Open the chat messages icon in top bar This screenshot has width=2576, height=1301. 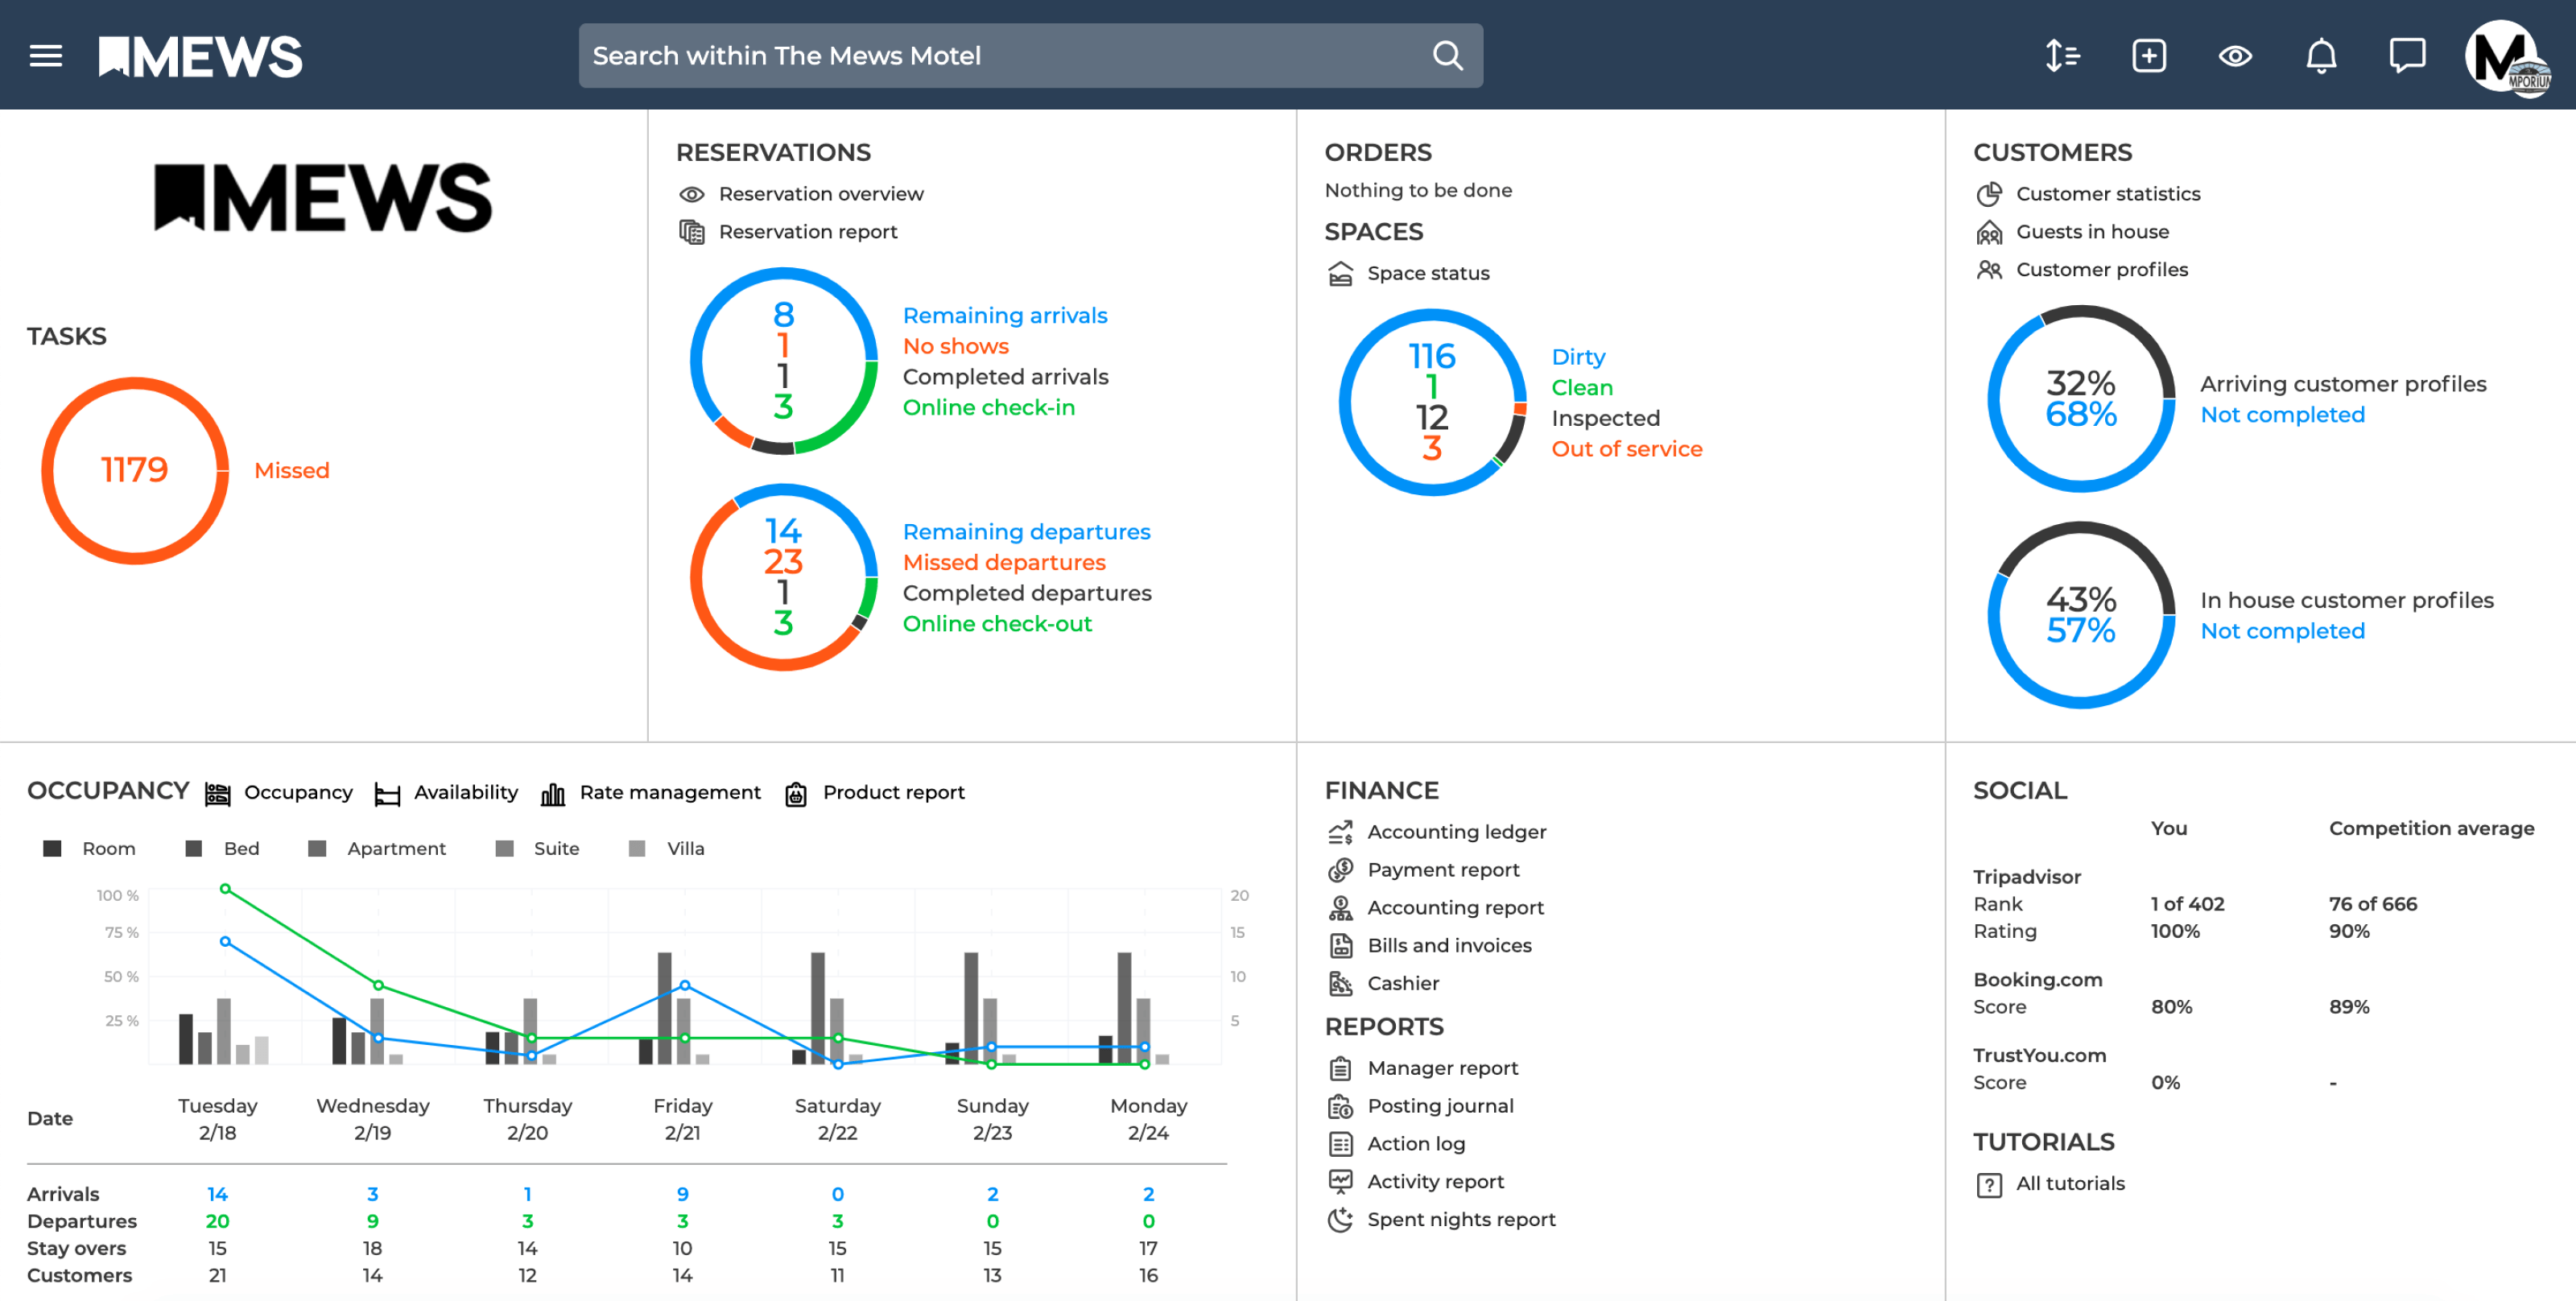point(2407,55)
